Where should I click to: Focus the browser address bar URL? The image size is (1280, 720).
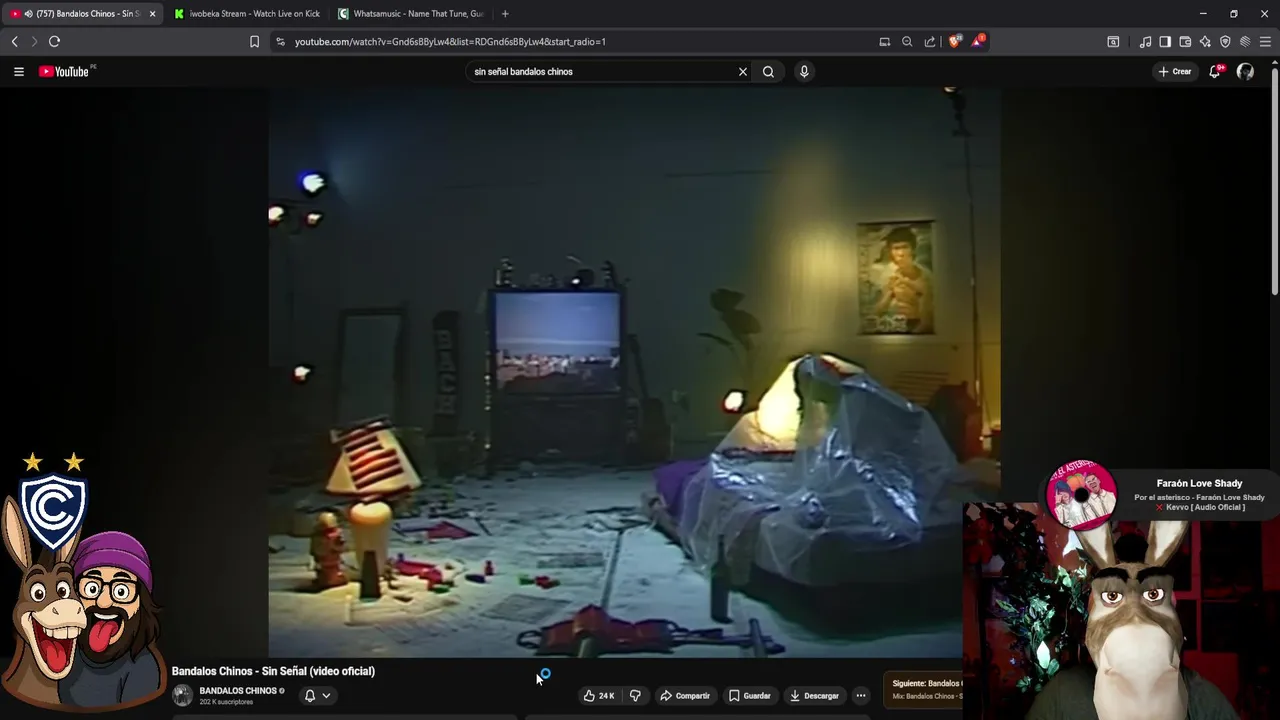click(450, 41)
